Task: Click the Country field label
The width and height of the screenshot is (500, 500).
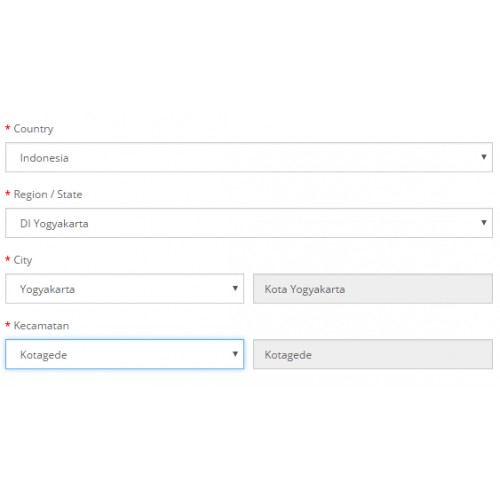Action: click(x=33, y=129)
